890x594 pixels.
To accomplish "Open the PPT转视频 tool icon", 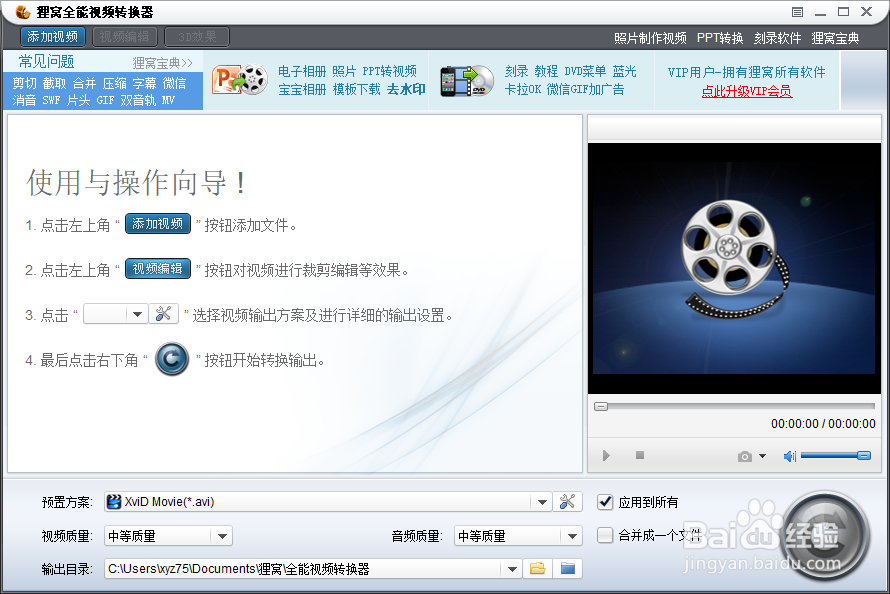I will [x=240, y=82].
